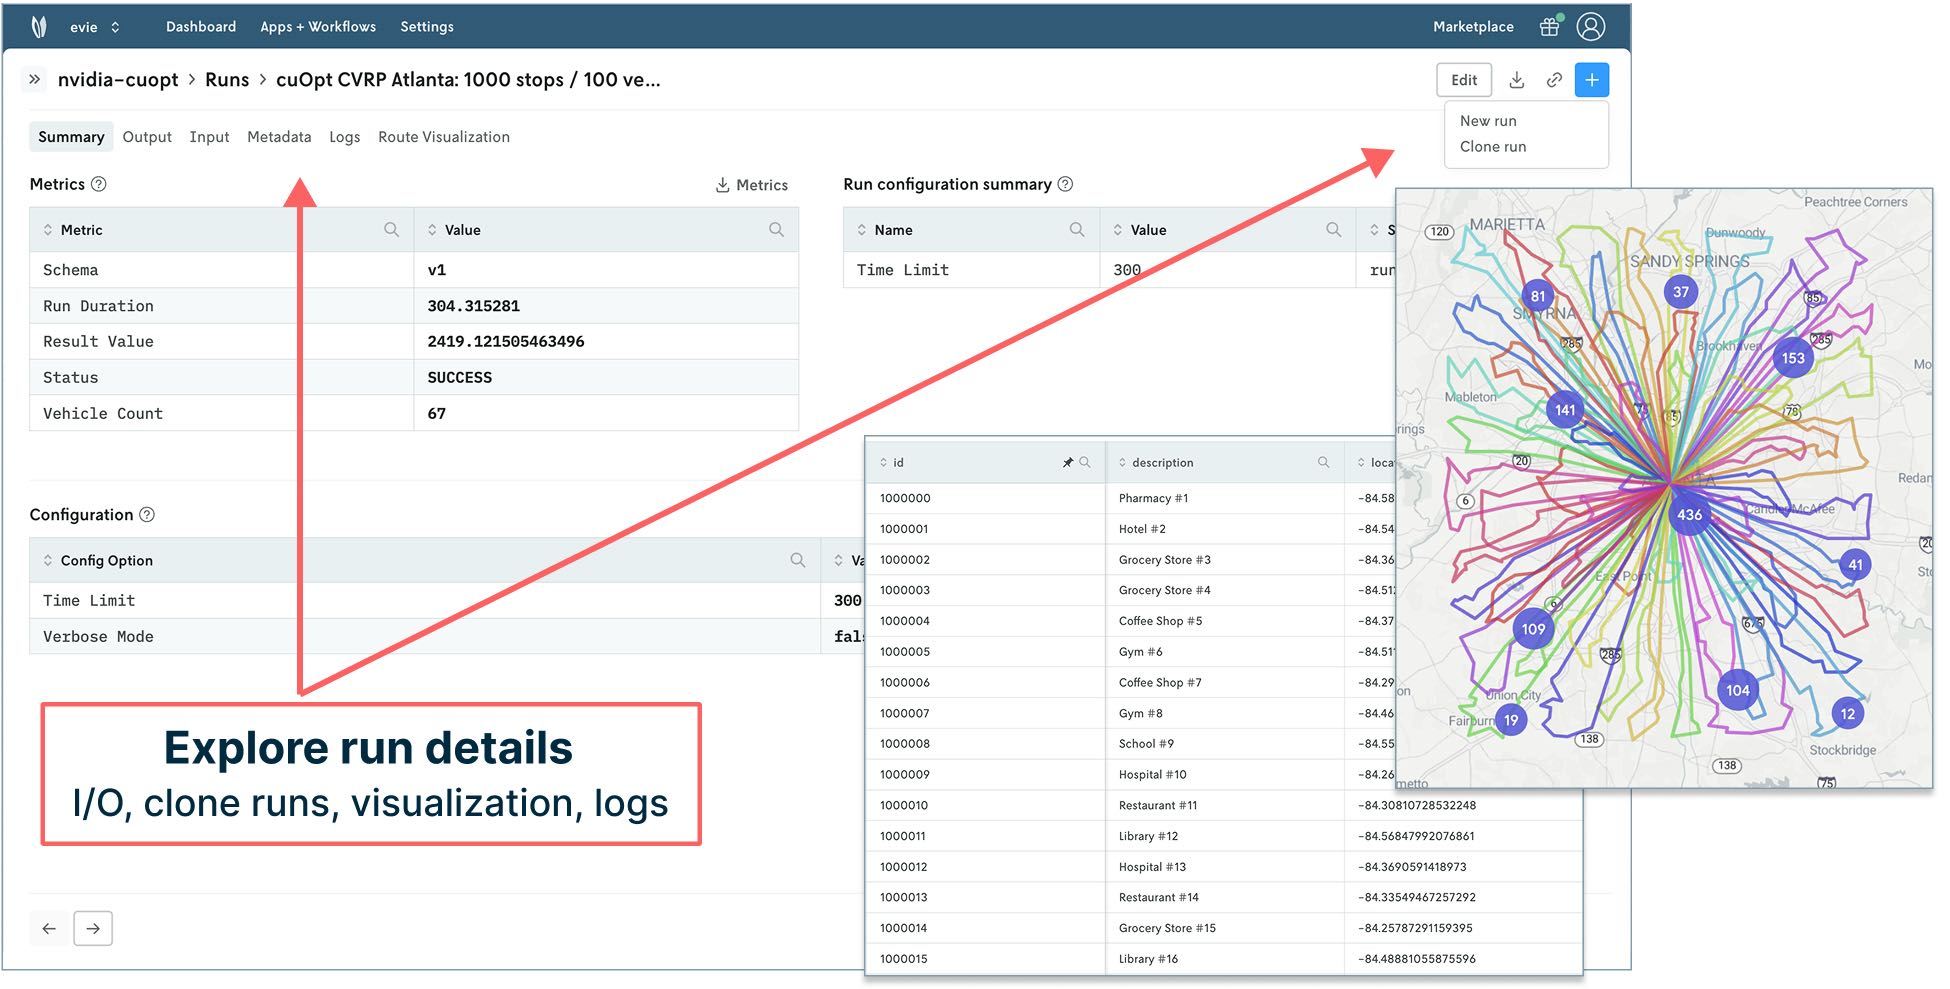Image resolution: width=1950 pixels, height=989 pixels.
Task: Sort the Metric column
Action: pos(47,230)
